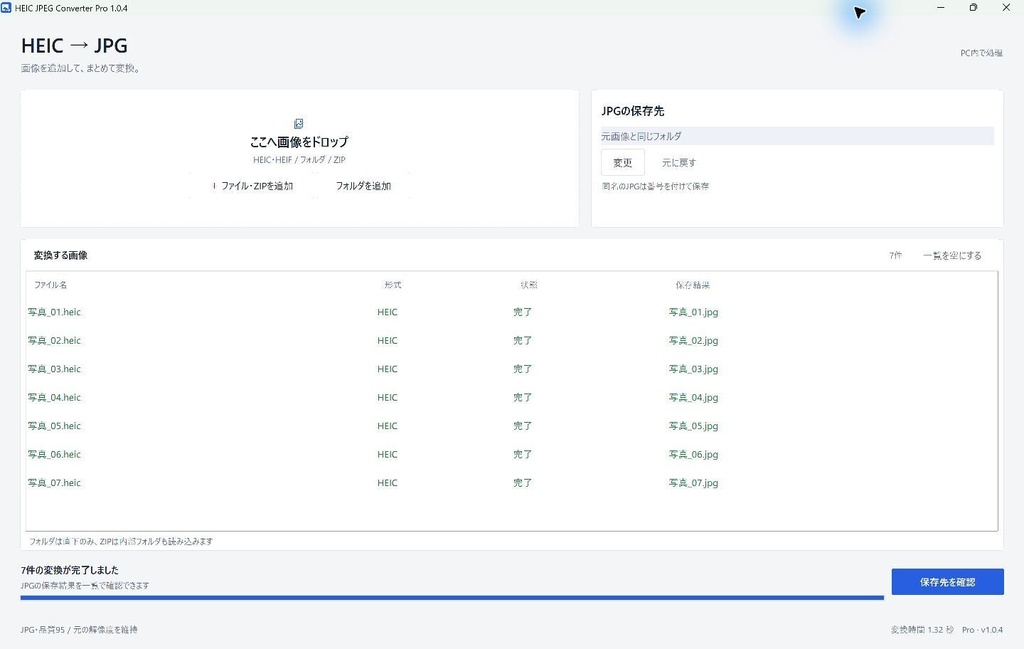
Task: Click the 7件 item count label
Action: click(x=895, y=255)
